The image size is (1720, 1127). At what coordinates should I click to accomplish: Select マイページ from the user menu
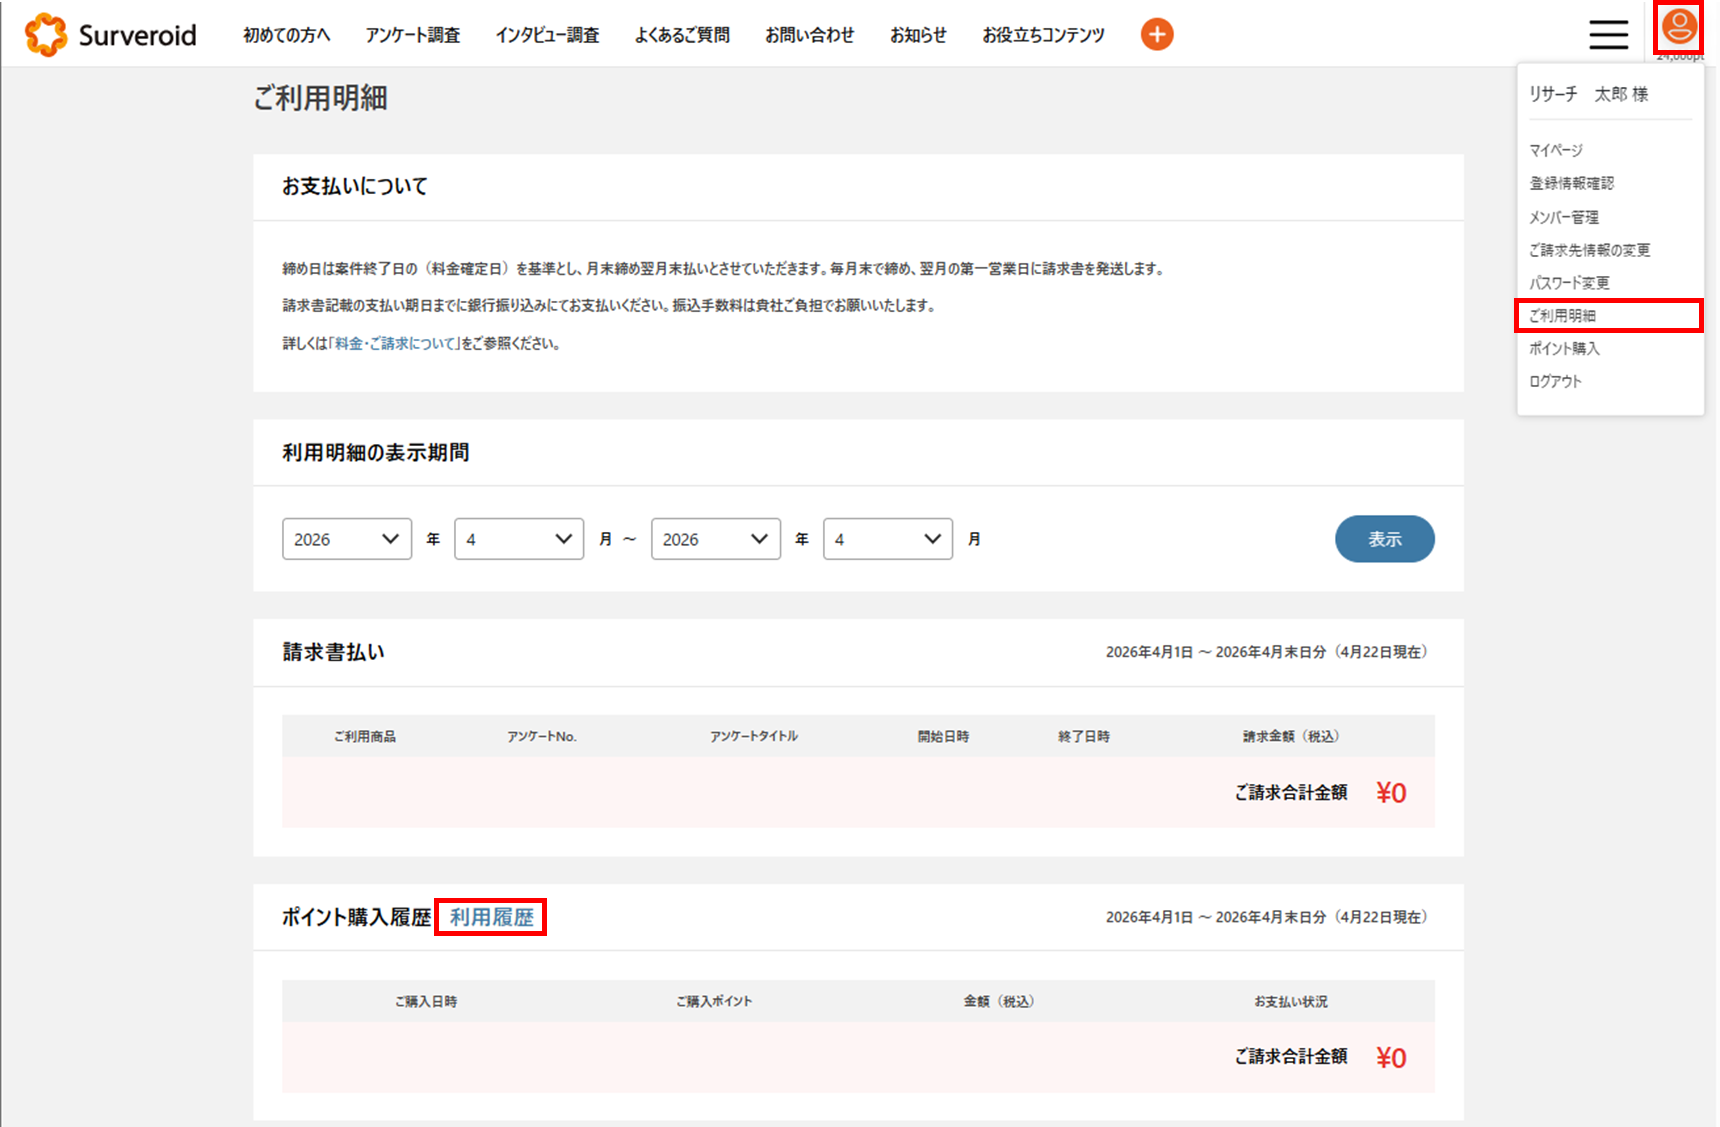point(1556,150)
